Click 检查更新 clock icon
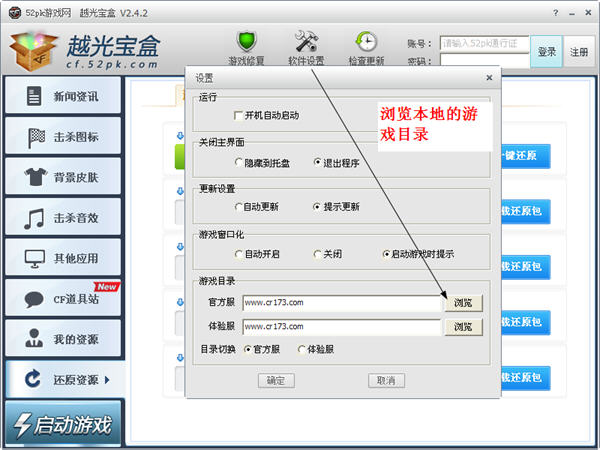This screenshot has height=450, width=600. point(366,41)
